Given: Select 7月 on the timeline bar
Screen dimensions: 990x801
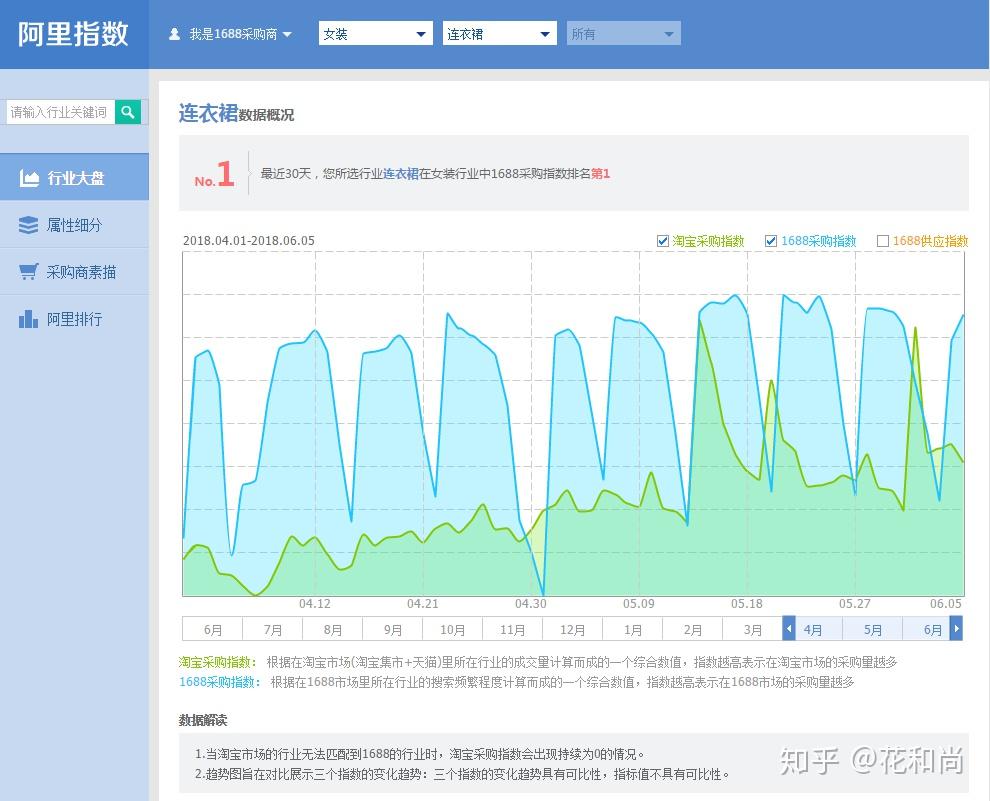Looking at the screenshot, I should (x=273, y=630).
